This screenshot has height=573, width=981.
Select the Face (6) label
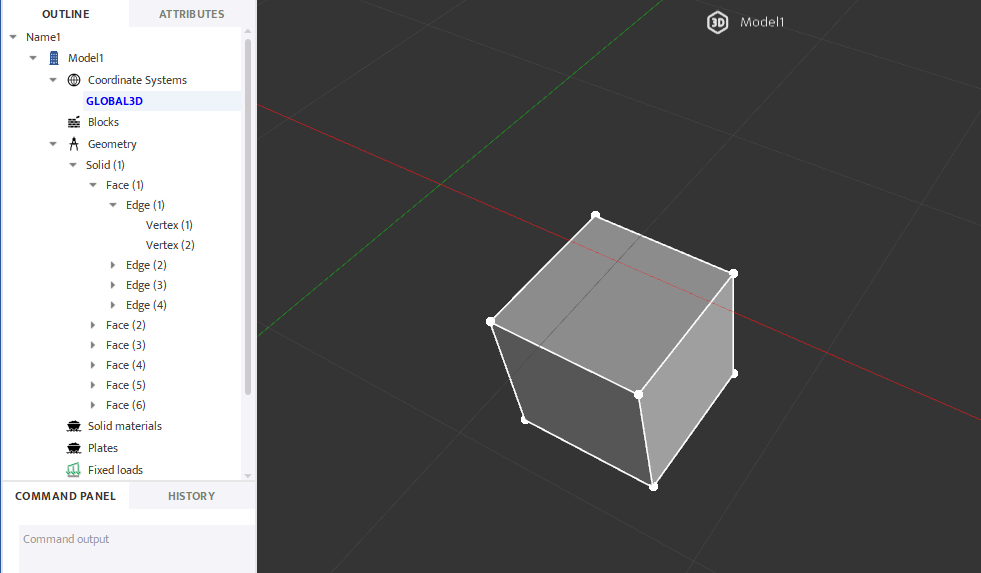coord(126,405)
